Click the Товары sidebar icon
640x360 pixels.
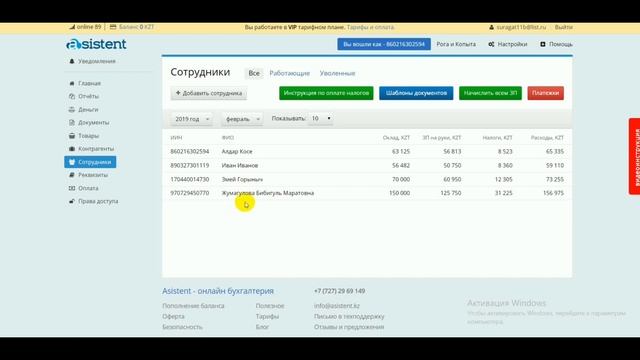72,136
